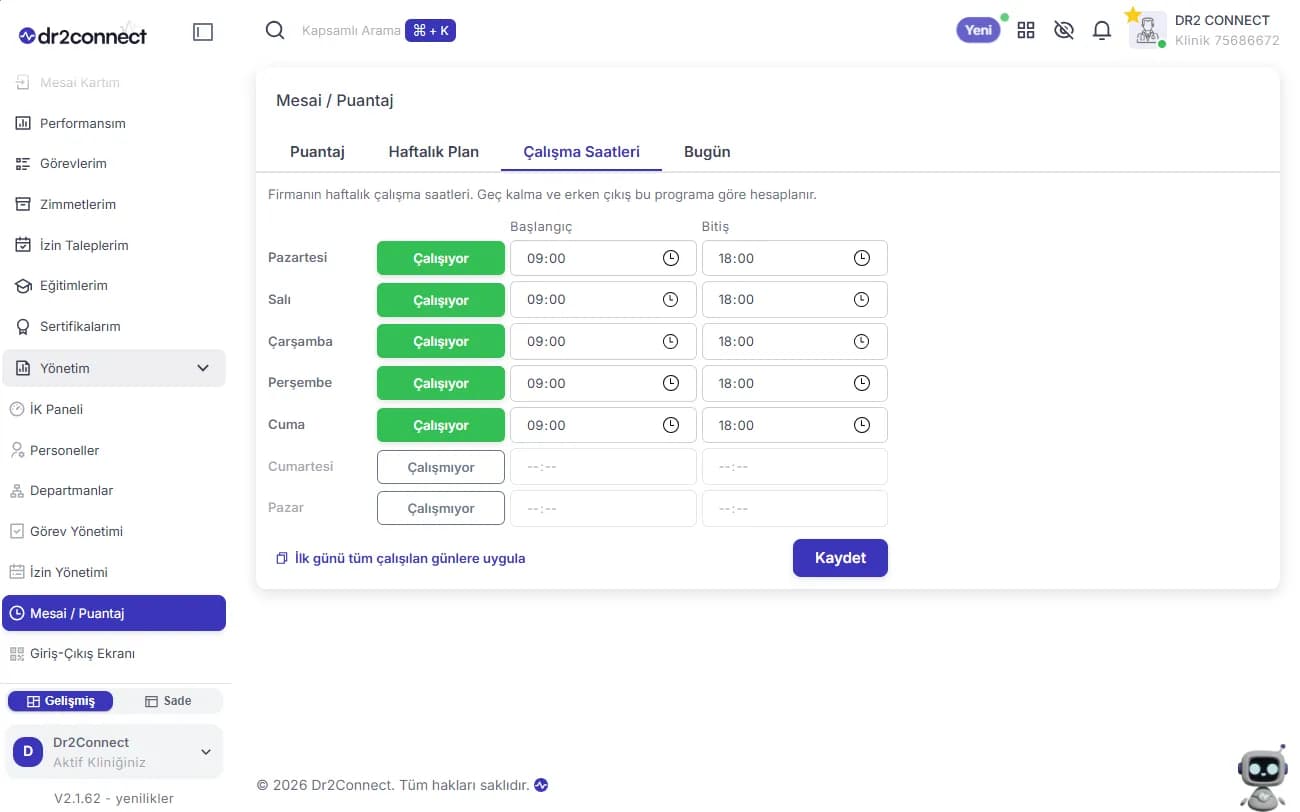
Task: Toggle Cuma Çalışıyor status
Action: pos(441,425)
